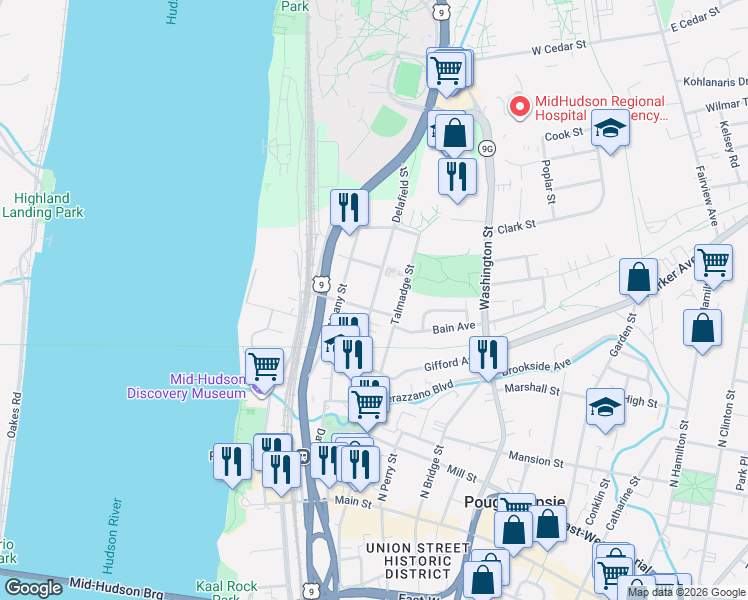Click the leftmost restaurant marker by the riverfront
This screenshot has width=748, height=600.
tap(232, 464)
